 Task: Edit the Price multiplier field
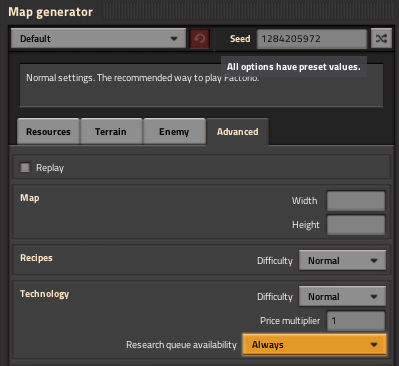coord(356,321)
